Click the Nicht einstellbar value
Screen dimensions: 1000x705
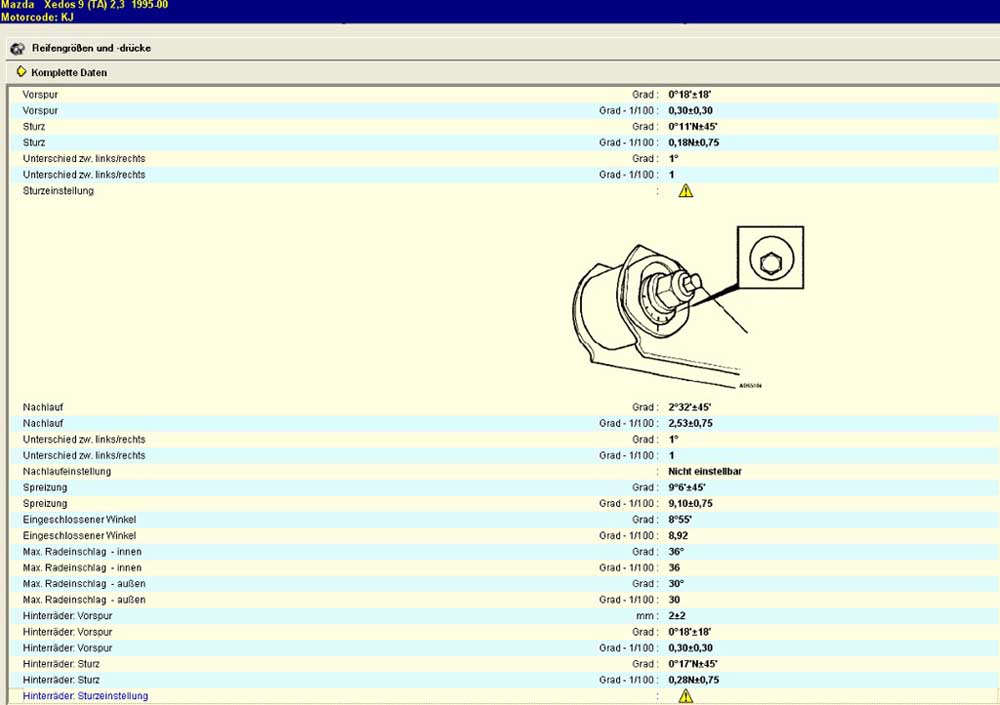pos(704,471)
